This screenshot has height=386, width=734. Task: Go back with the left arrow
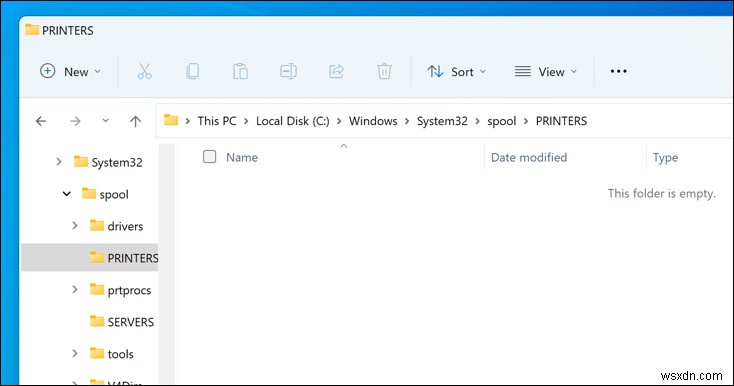(41, 121)
